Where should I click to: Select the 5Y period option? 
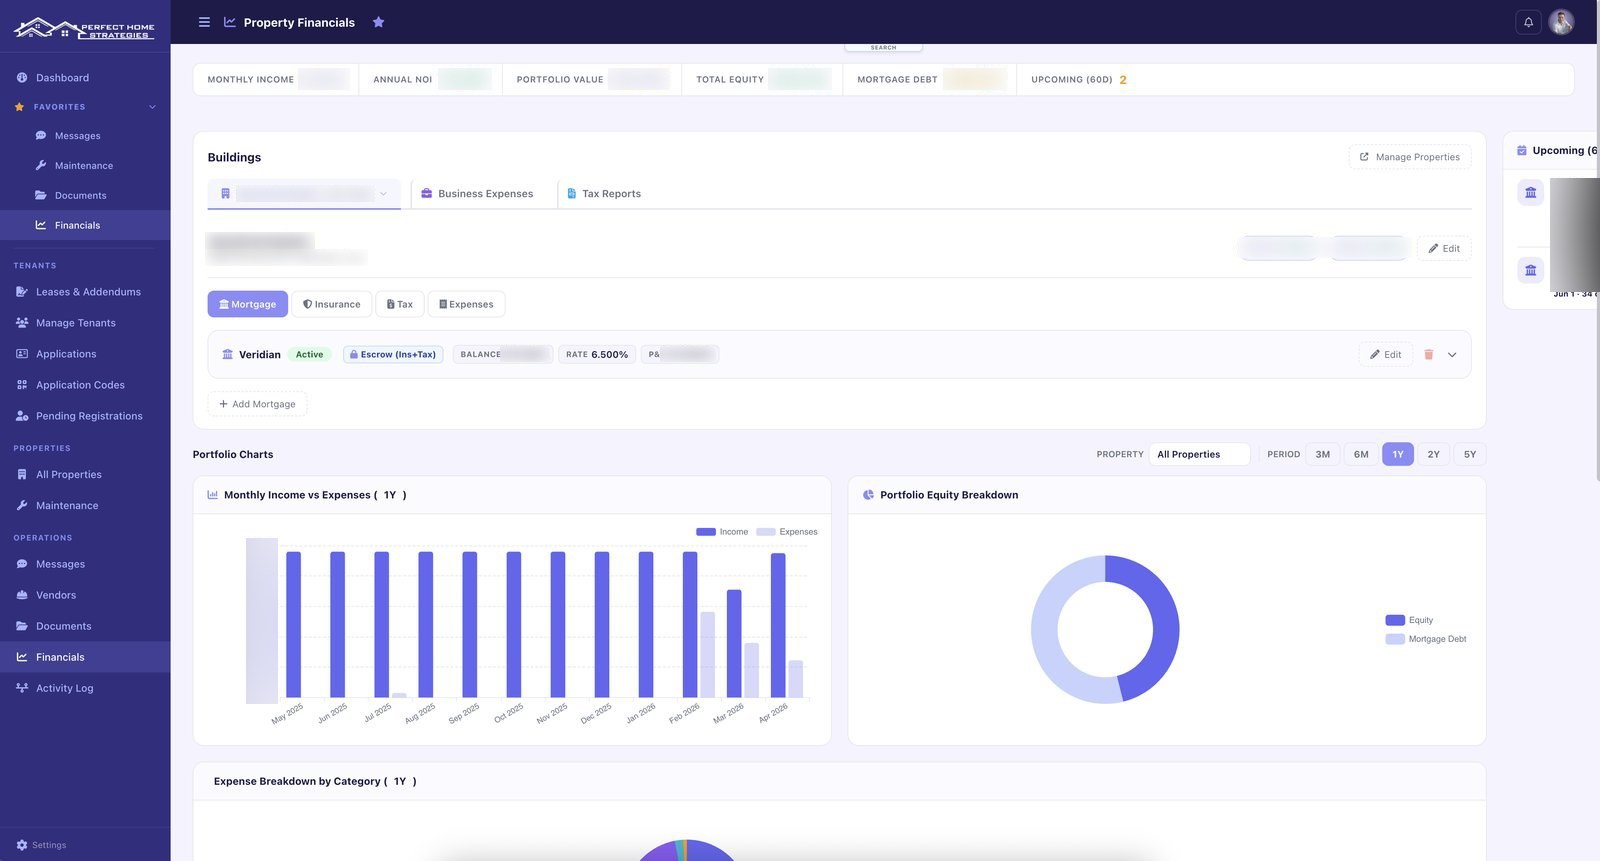coord(1470,454)
